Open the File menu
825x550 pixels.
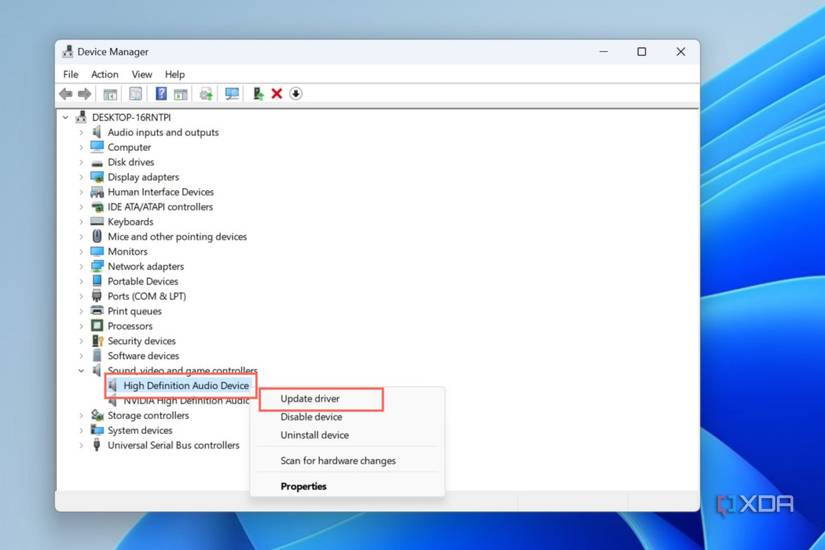point(71,74)
